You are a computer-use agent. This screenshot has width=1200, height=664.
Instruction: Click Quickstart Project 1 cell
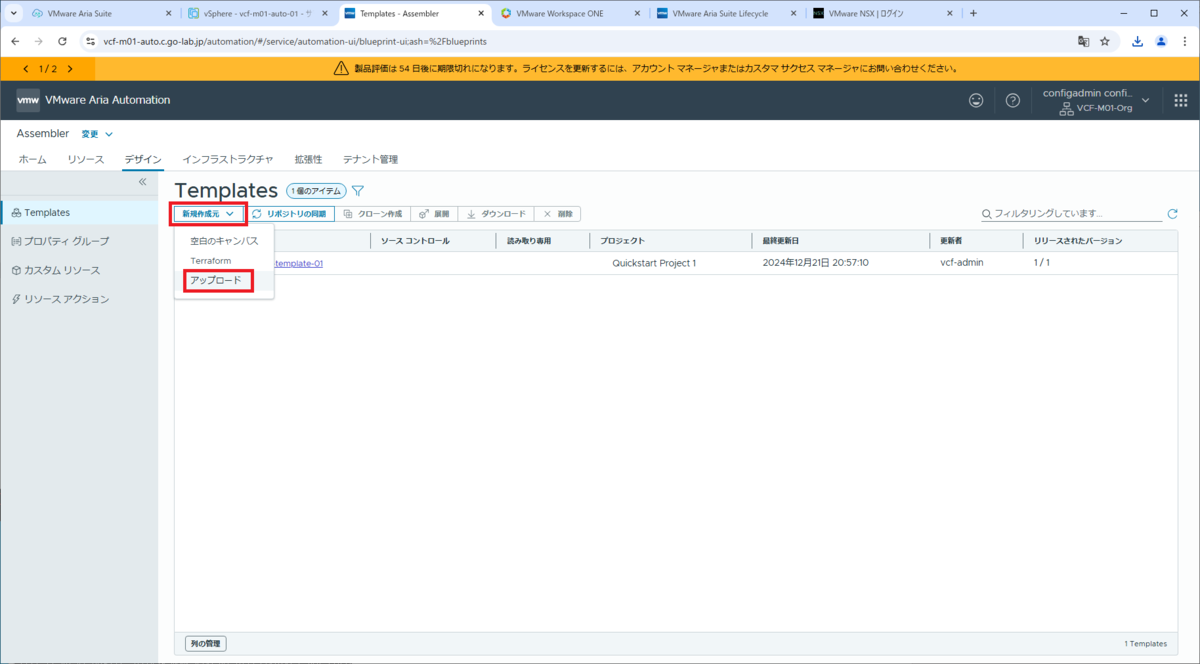tap(654, 263)
